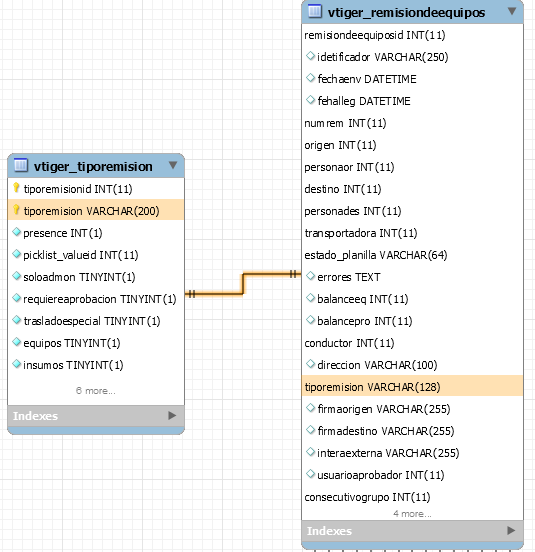Select the consecutivogrupo INT(11) column
The image size is (535, 552).
[x=412, y=497]
